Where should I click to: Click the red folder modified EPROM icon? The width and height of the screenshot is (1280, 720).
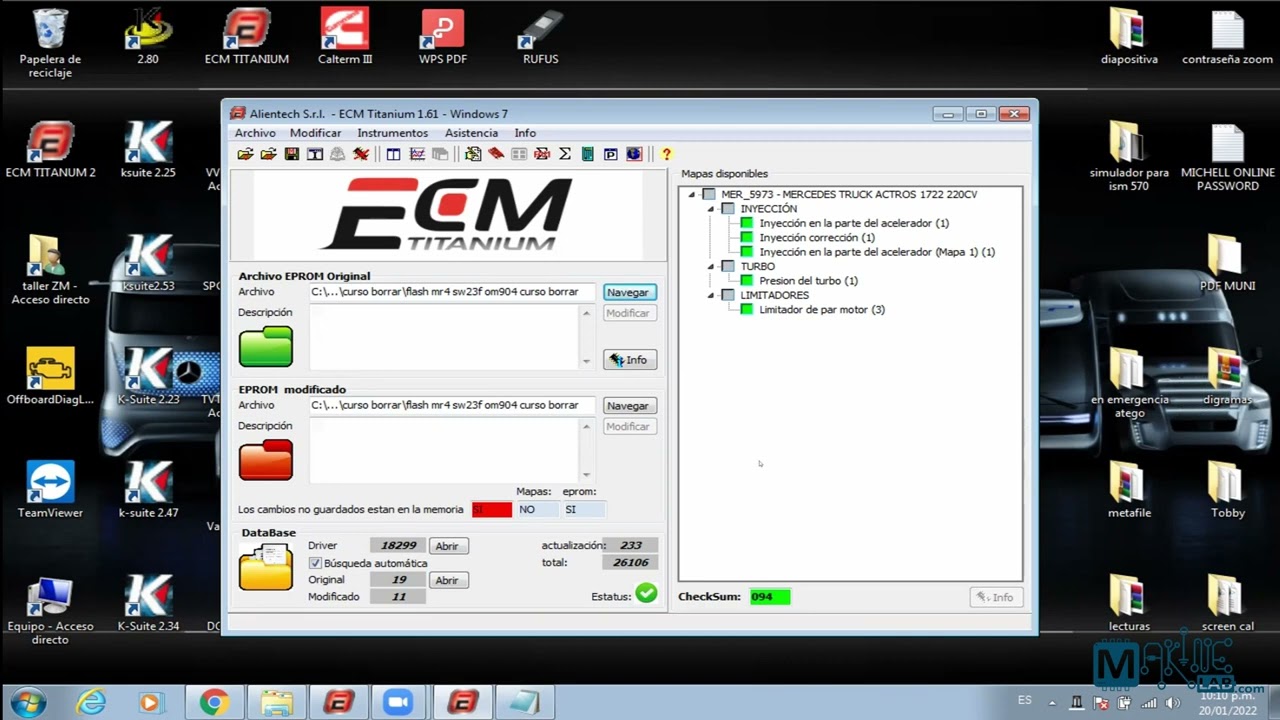[266, 460]
